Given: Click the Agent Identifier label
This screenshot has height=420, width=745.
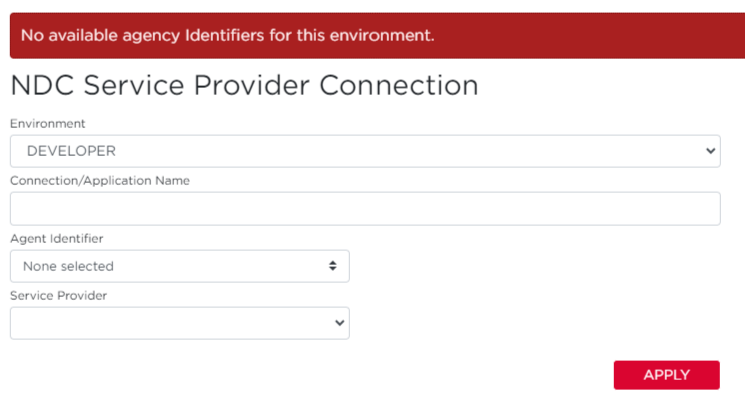Looking at the screenshot, I should pyautogui.click(x=57, y=239).
